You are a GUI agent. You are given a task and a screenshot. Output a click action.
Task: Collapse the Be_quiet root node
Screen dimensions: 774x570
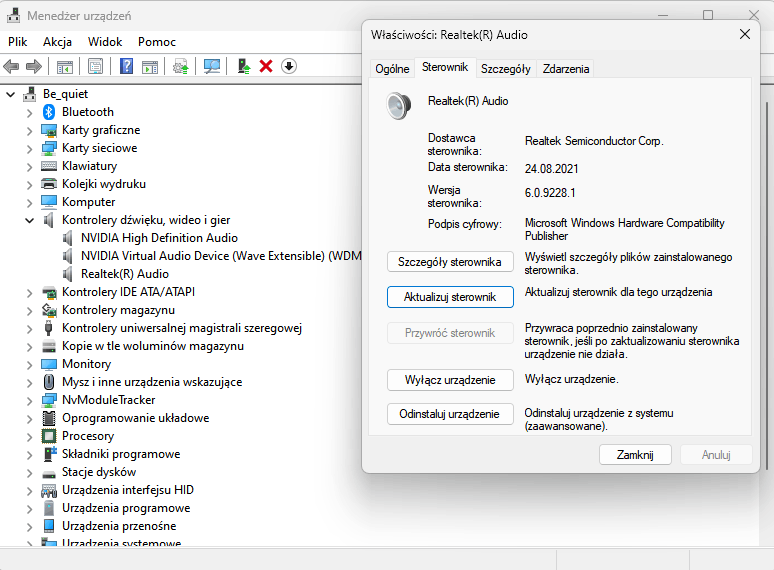coord(10,94)
